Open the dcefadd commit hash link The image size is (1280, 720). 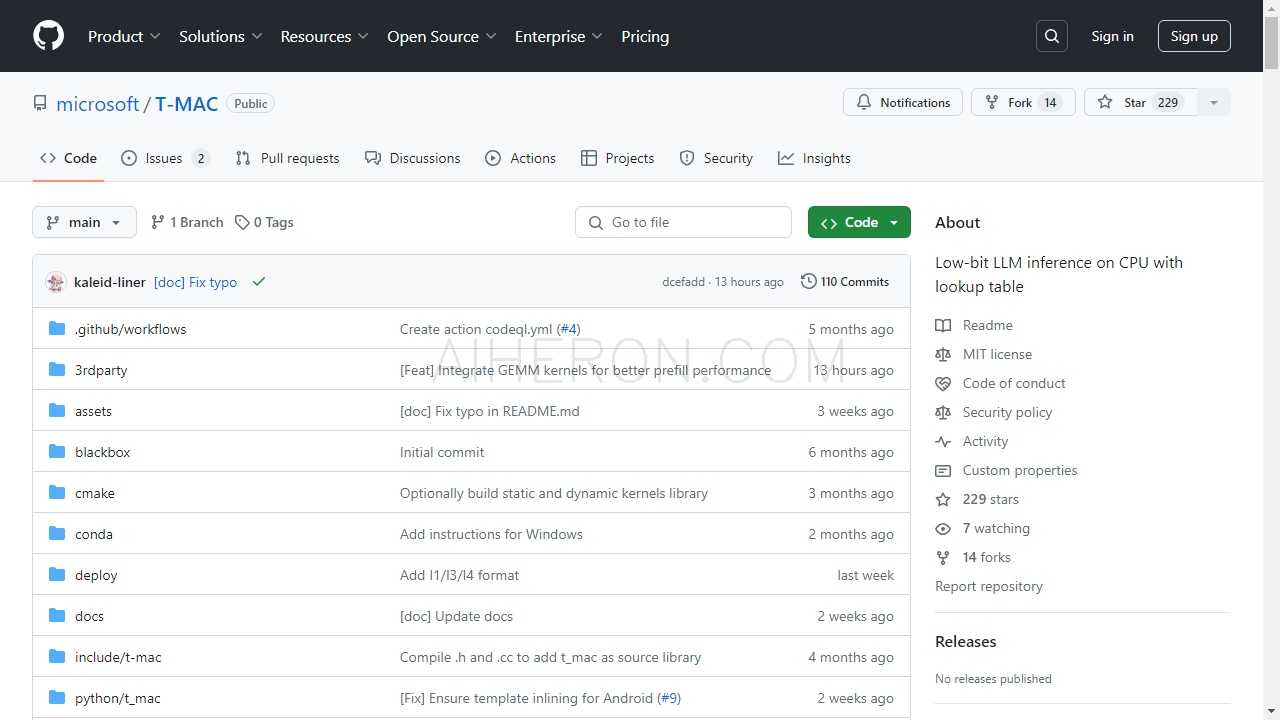[x=683, y=282]
